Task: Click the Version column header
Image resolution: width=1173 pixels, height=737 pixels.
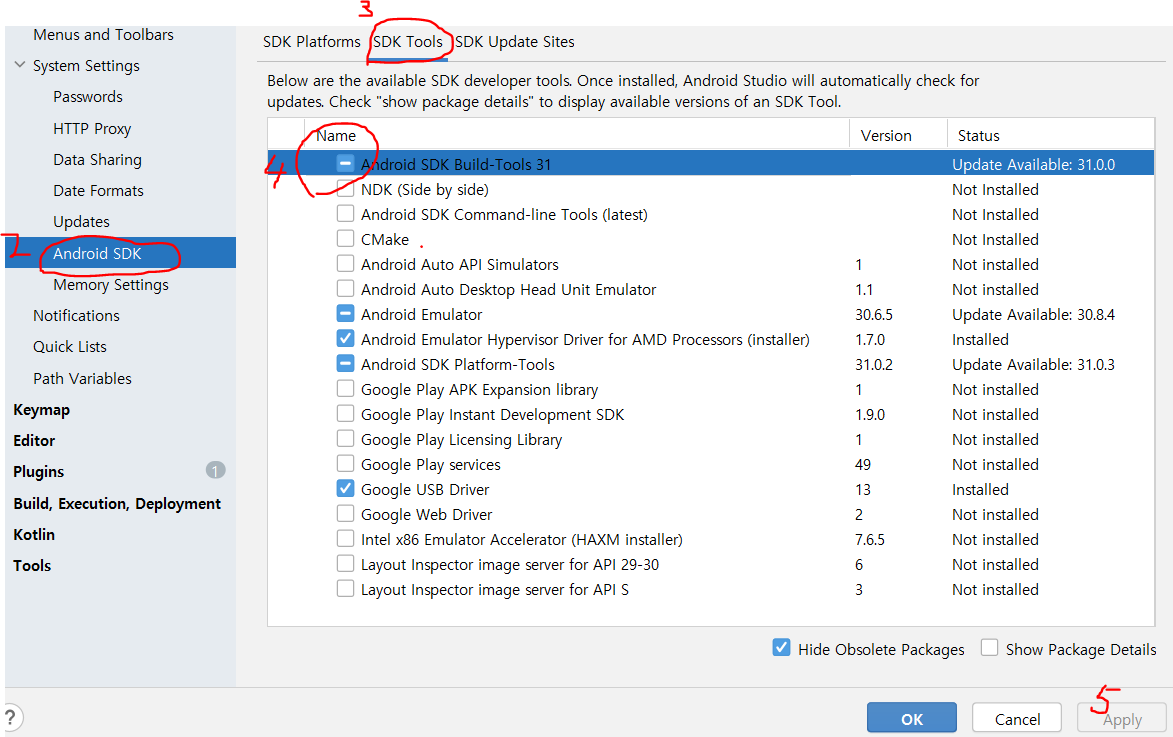Action: point(886,135)
